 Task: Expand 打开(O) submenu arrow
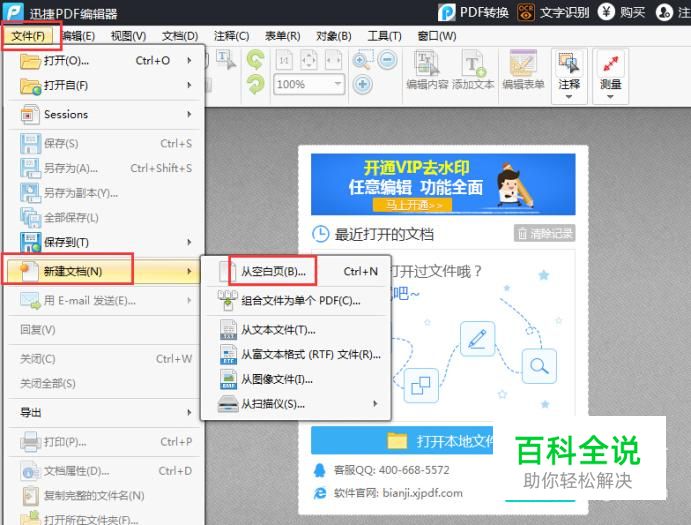(x=189, y=60)
